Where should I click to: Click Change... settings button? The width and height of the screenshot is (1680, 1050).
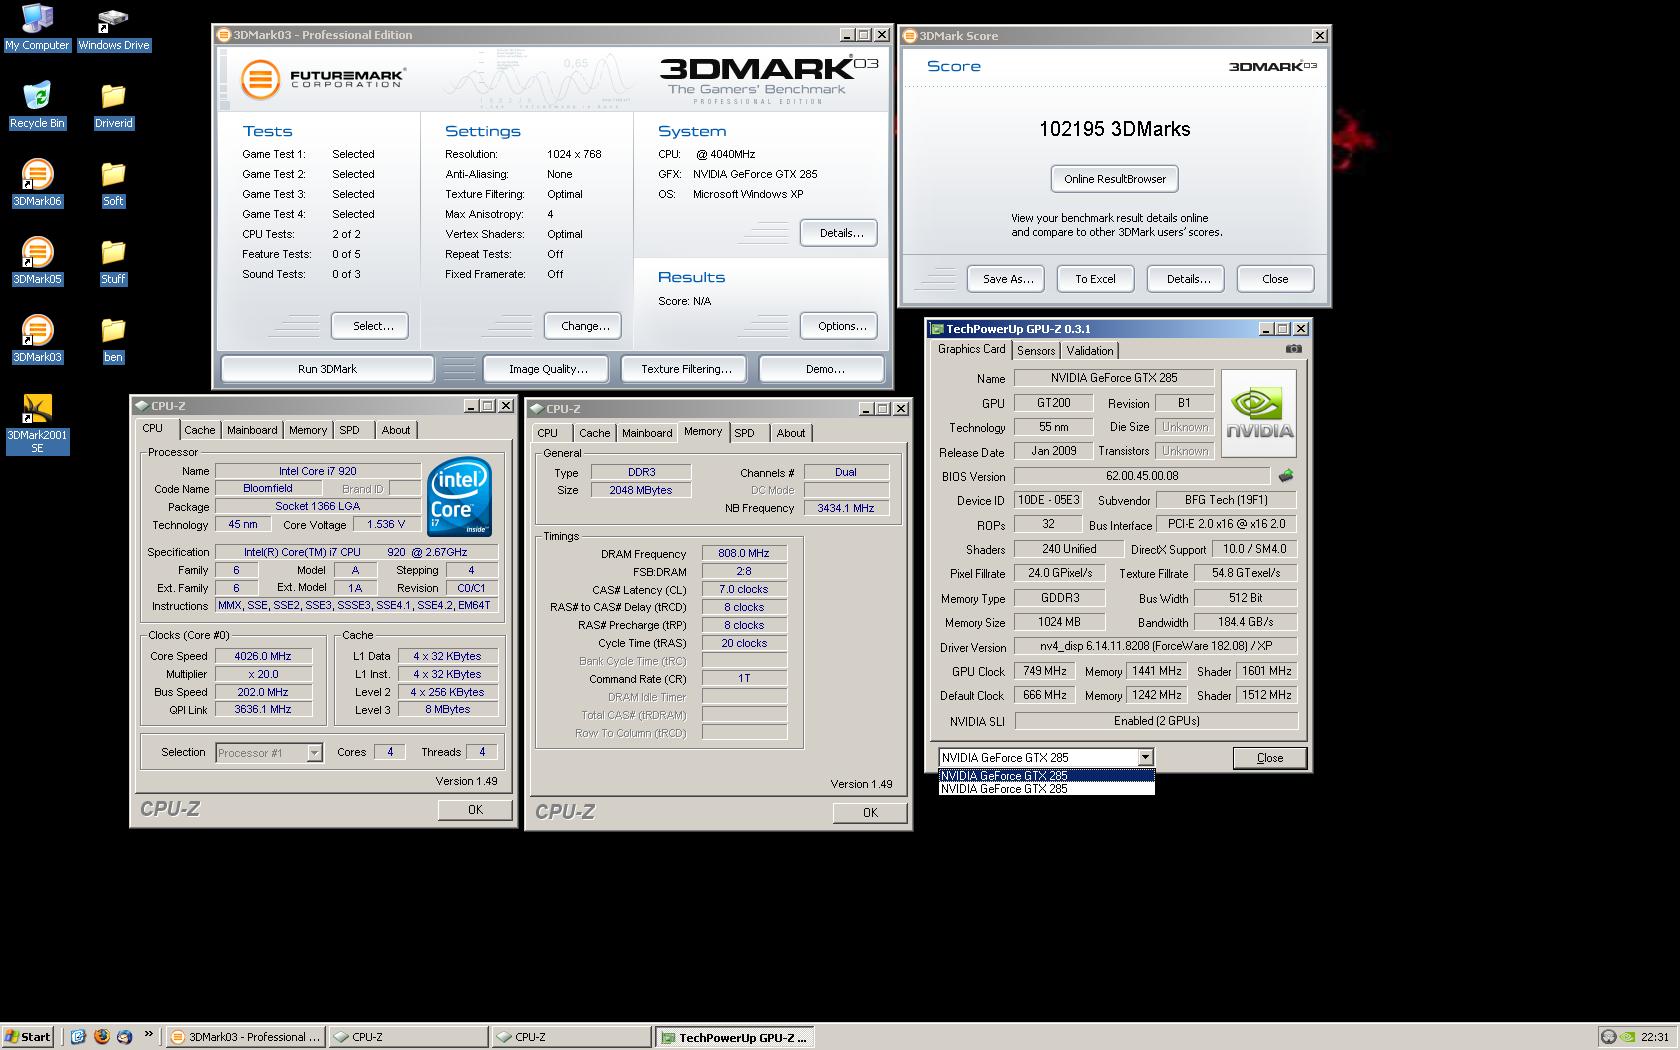[x=583, y=326]
